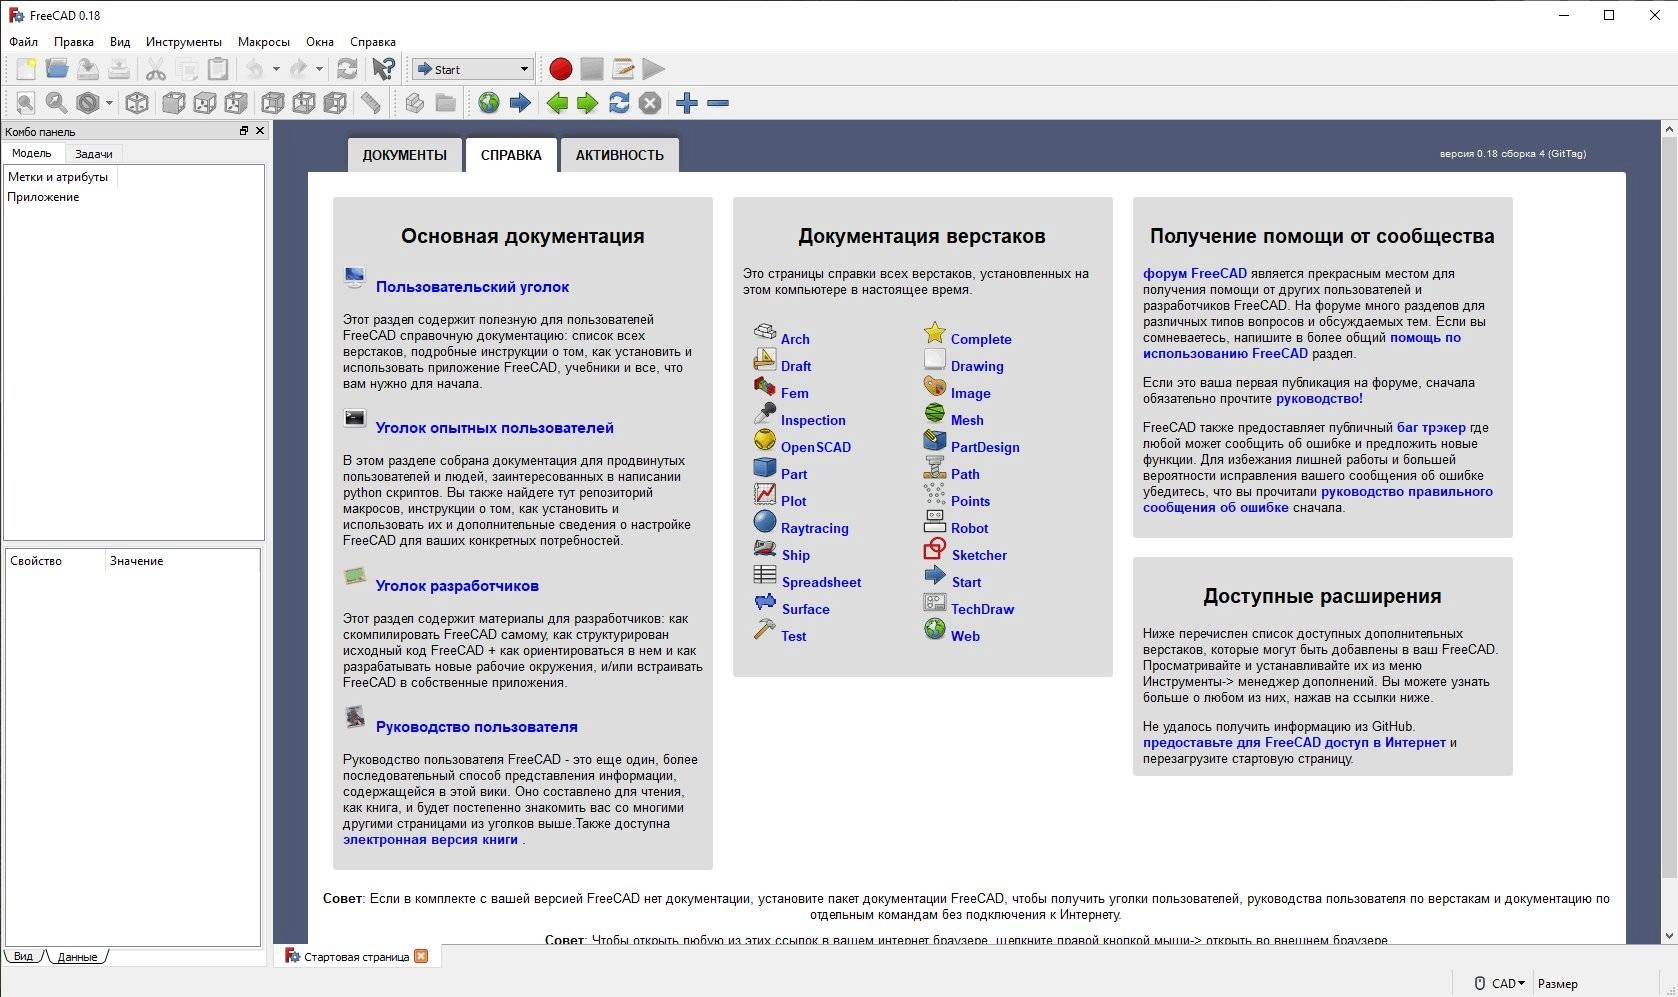The image size is (1678, 997).
Task: Open the Правка menu
Action: point(74,42)
